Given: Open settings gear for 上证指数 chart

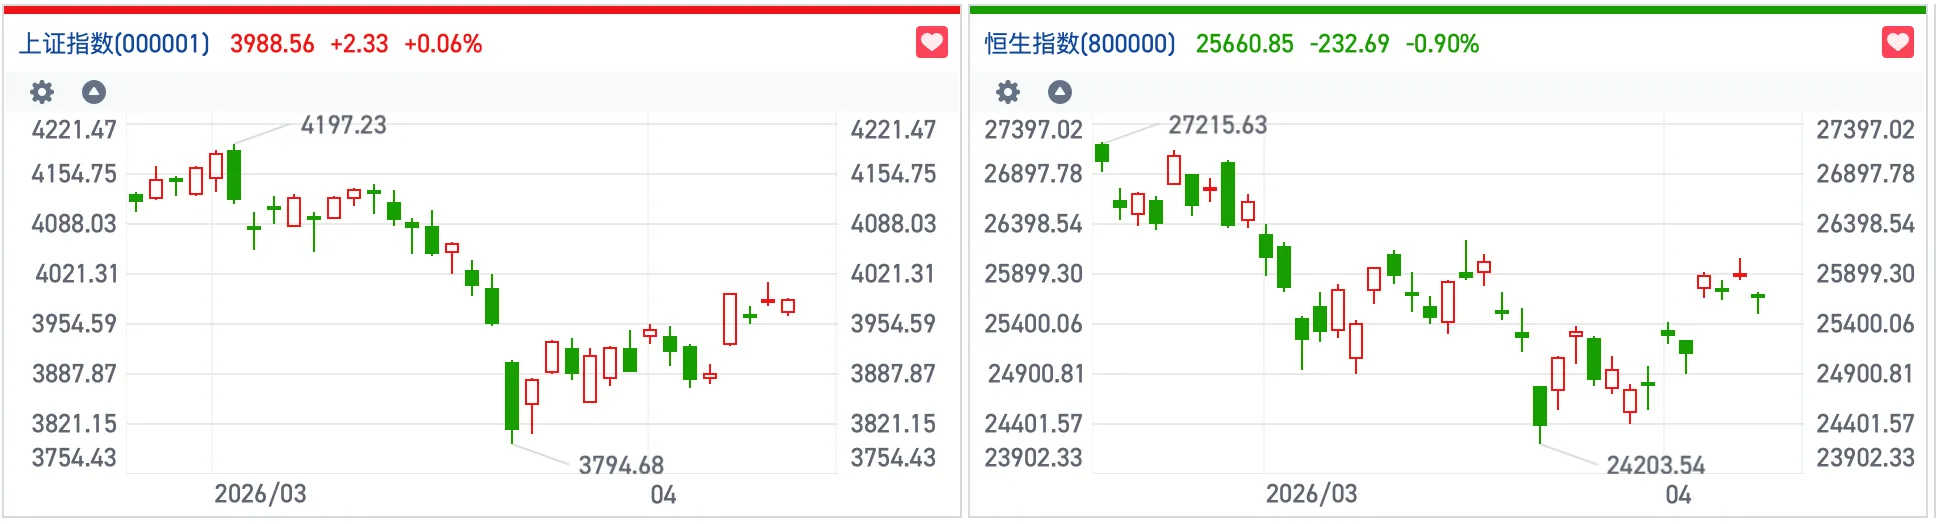Looking at the screenshot, I should click(42, 93).
